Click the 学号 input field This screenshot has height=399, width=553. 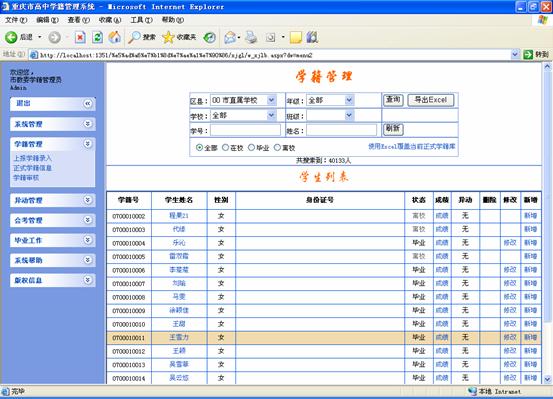coord(245,130)
